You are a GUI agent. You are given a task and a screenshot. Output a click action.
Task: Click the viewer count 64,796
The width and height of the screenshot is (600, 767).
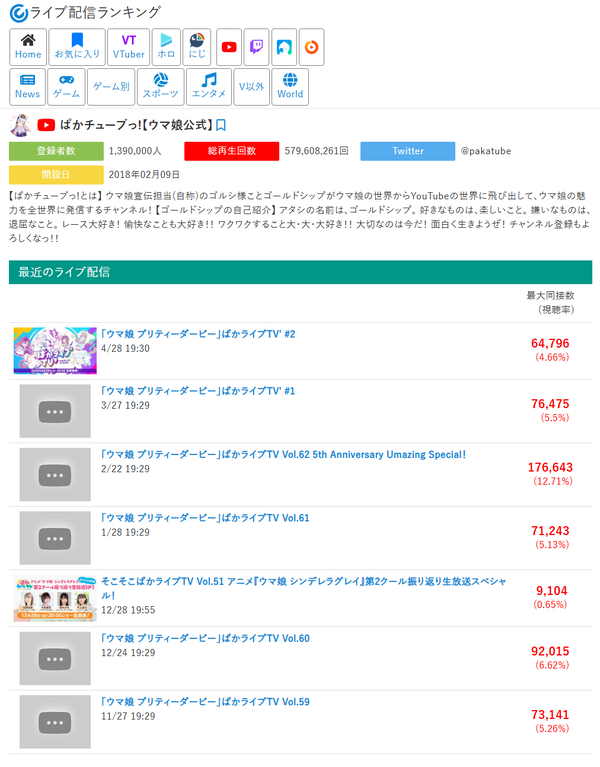[550, 343]
